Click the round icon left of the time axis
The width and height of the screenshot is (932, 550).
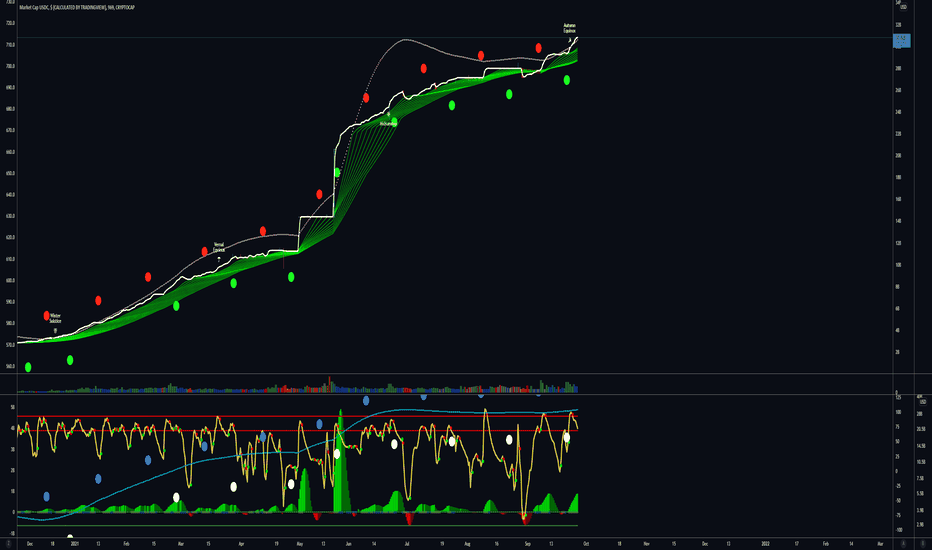coord(8,543)
